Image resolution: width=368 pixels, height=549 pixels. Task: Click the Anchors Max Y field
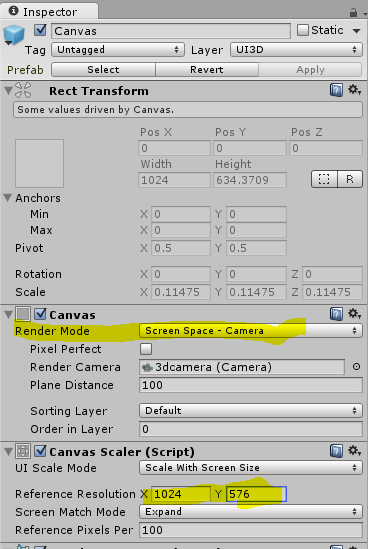[x=256, y=230]
